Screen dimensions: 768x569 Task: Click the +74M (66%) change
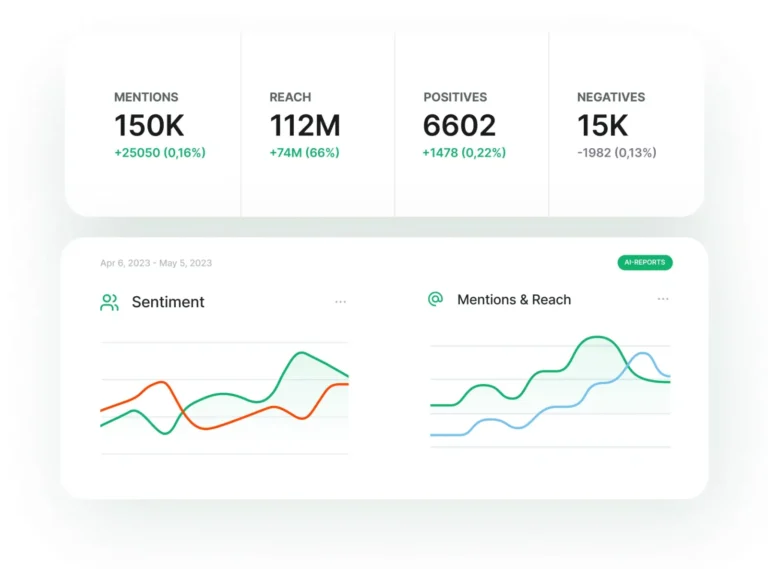click(x=304, y=153)
